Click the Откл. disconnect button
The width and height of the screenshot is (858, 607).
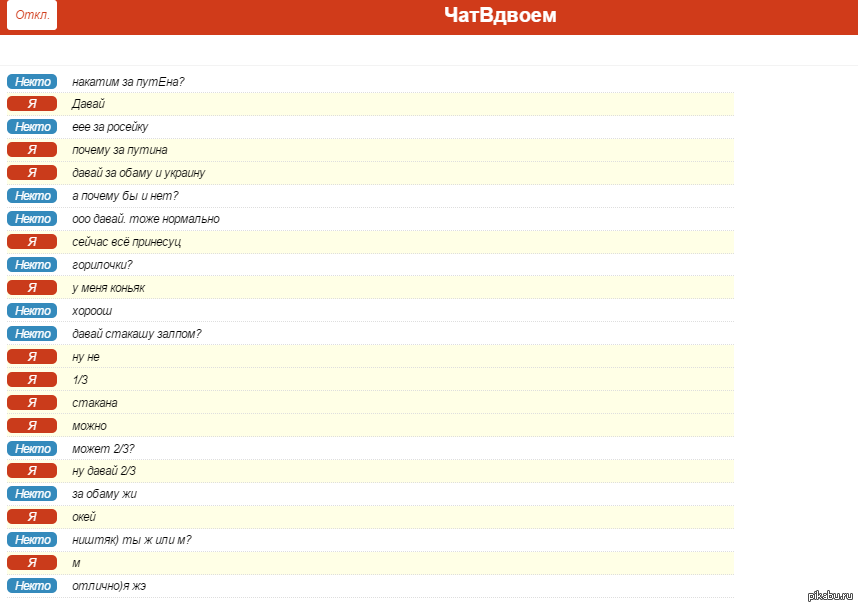coord(32,16)
